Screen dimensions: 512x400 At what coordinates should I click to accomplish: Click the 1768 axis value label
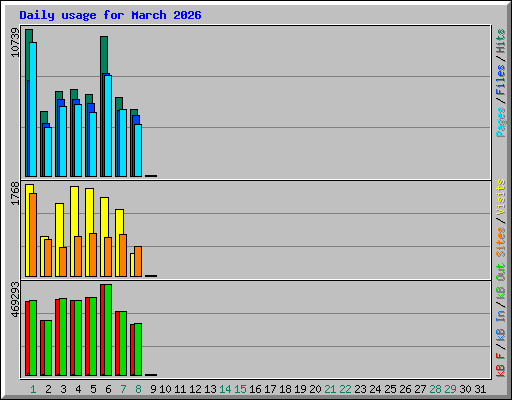pos(15,193)
